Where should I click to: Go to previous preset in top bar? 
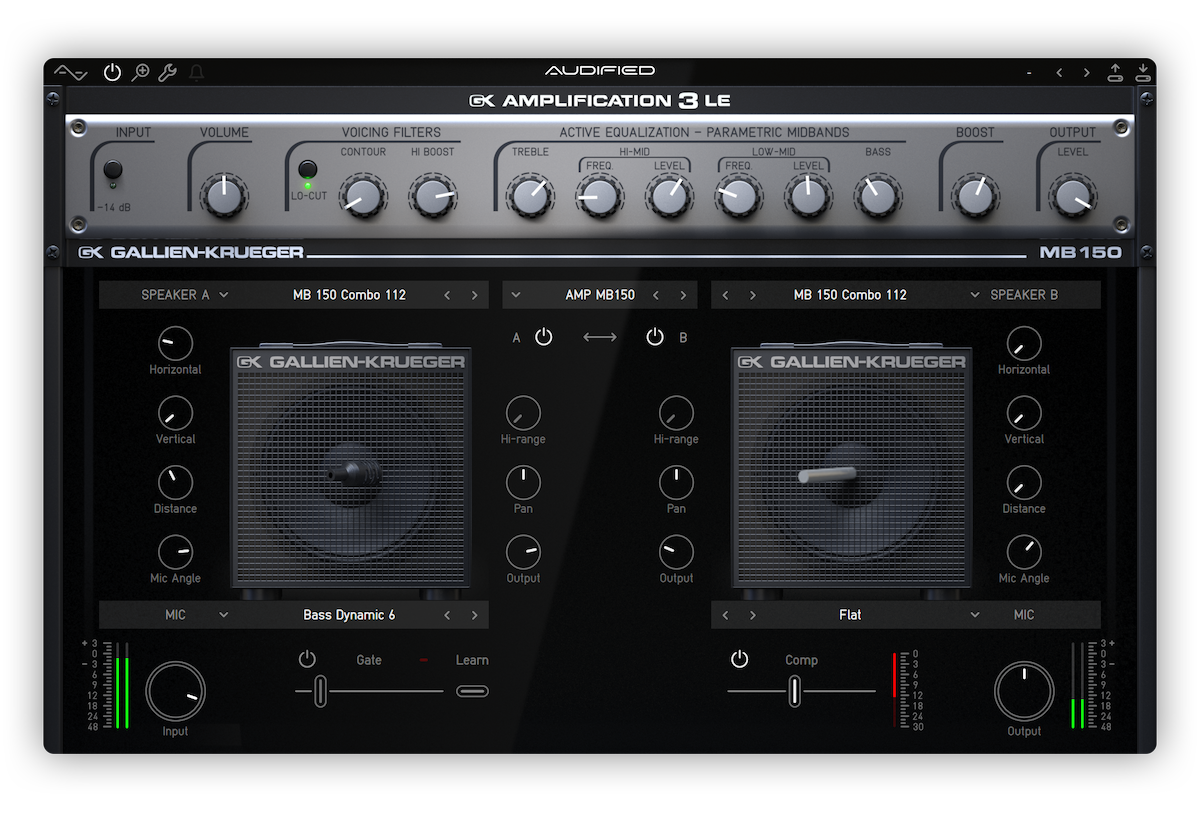pyautogui.click(x=1059, y=72)
